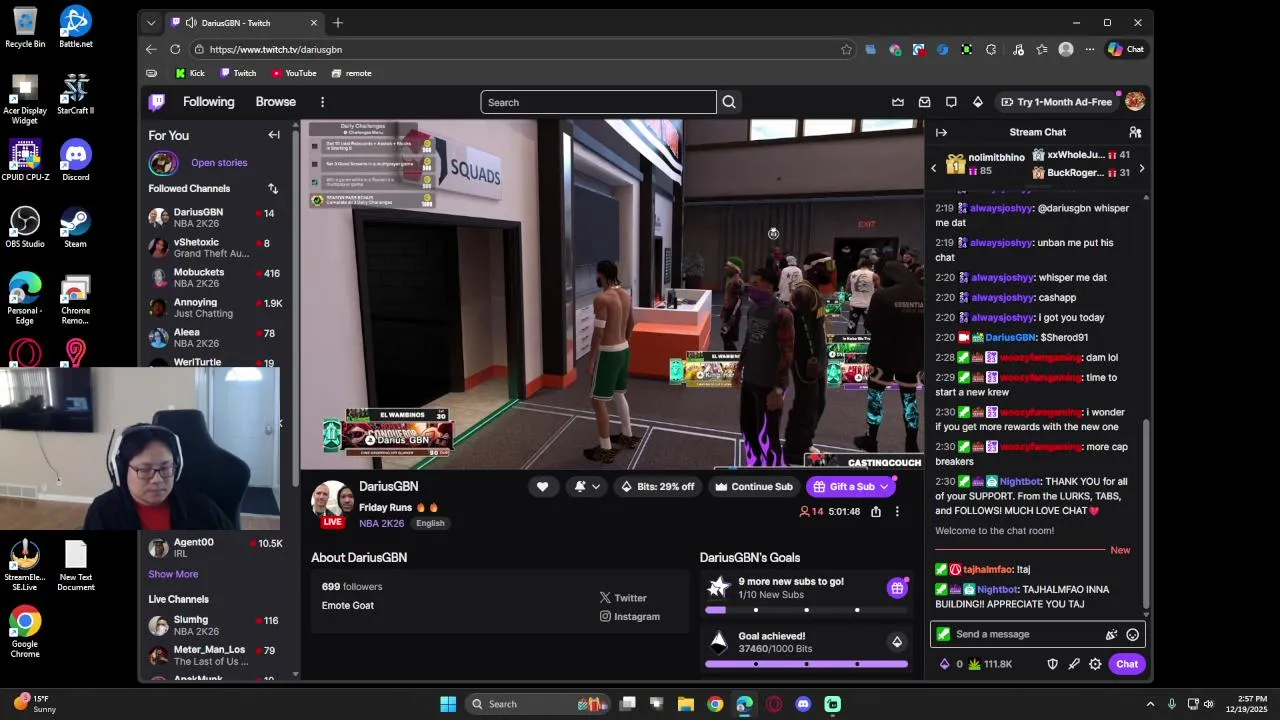Click the English language tag

tap(430, 523)
